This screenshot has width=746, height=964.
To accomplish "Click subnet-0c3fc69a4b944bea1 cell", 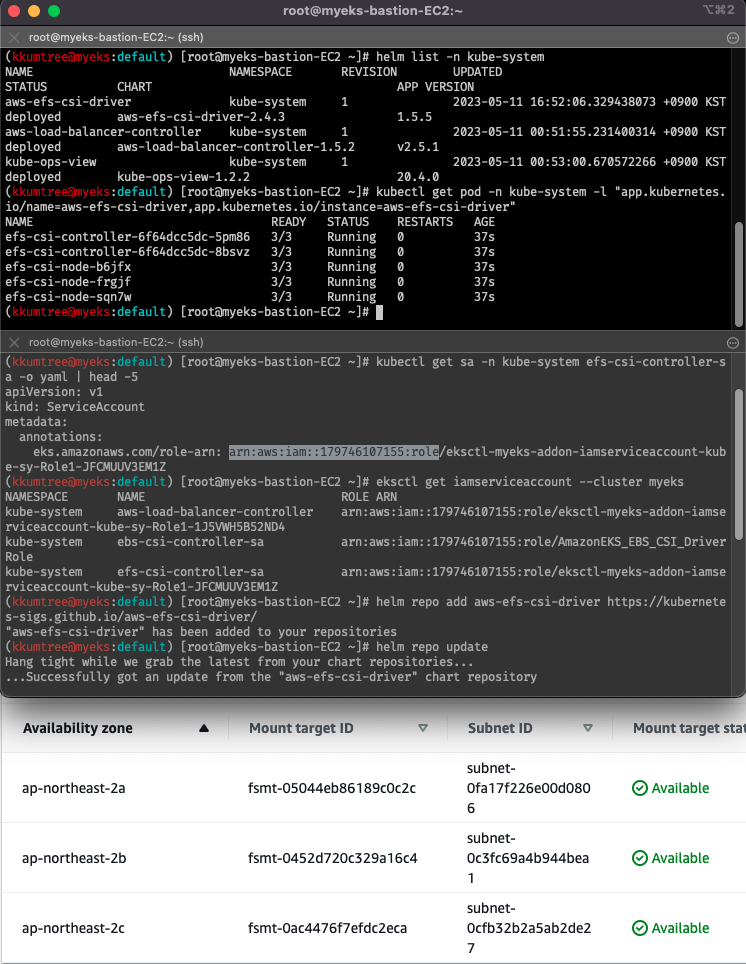I will click(528, 858).
